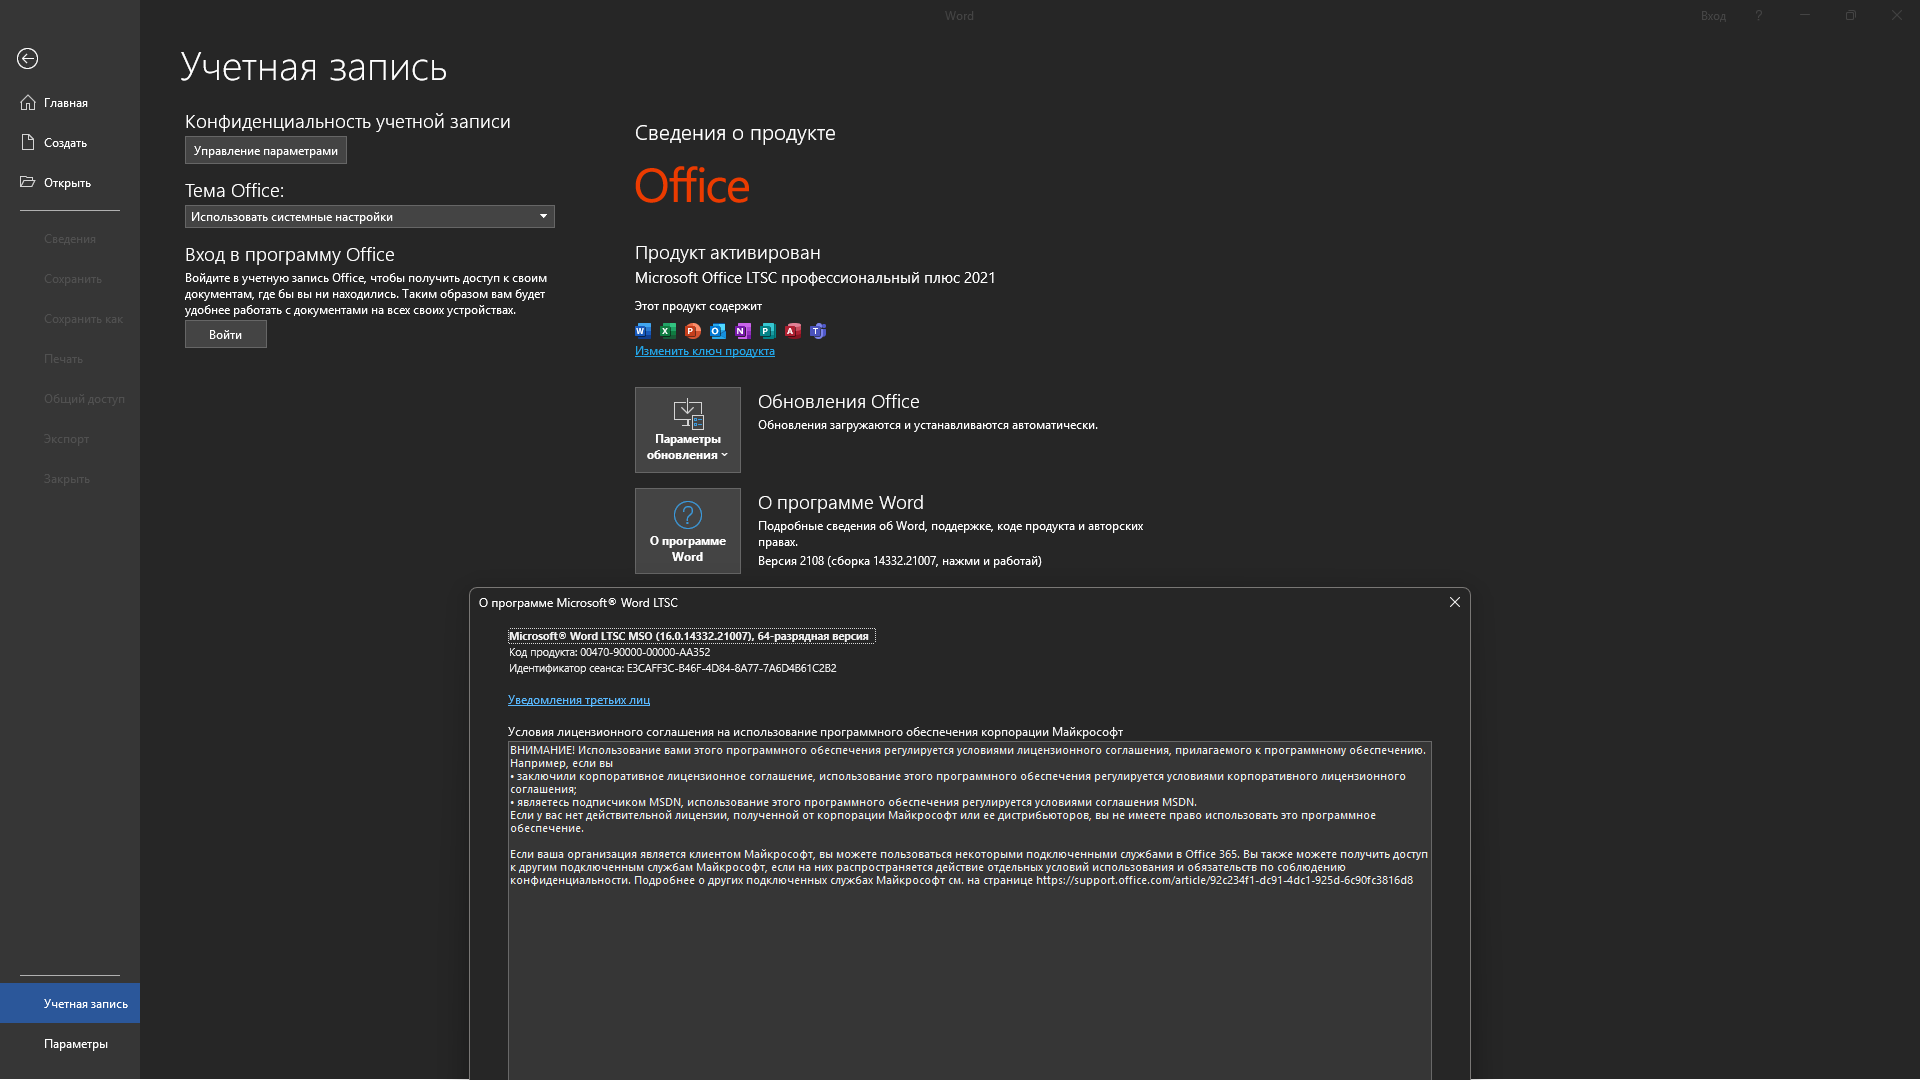Image resolution: width=1920 pixels, height=1080 pixels.
Task: Click the back arrow in the sidebar
Action: click(28, 59)
